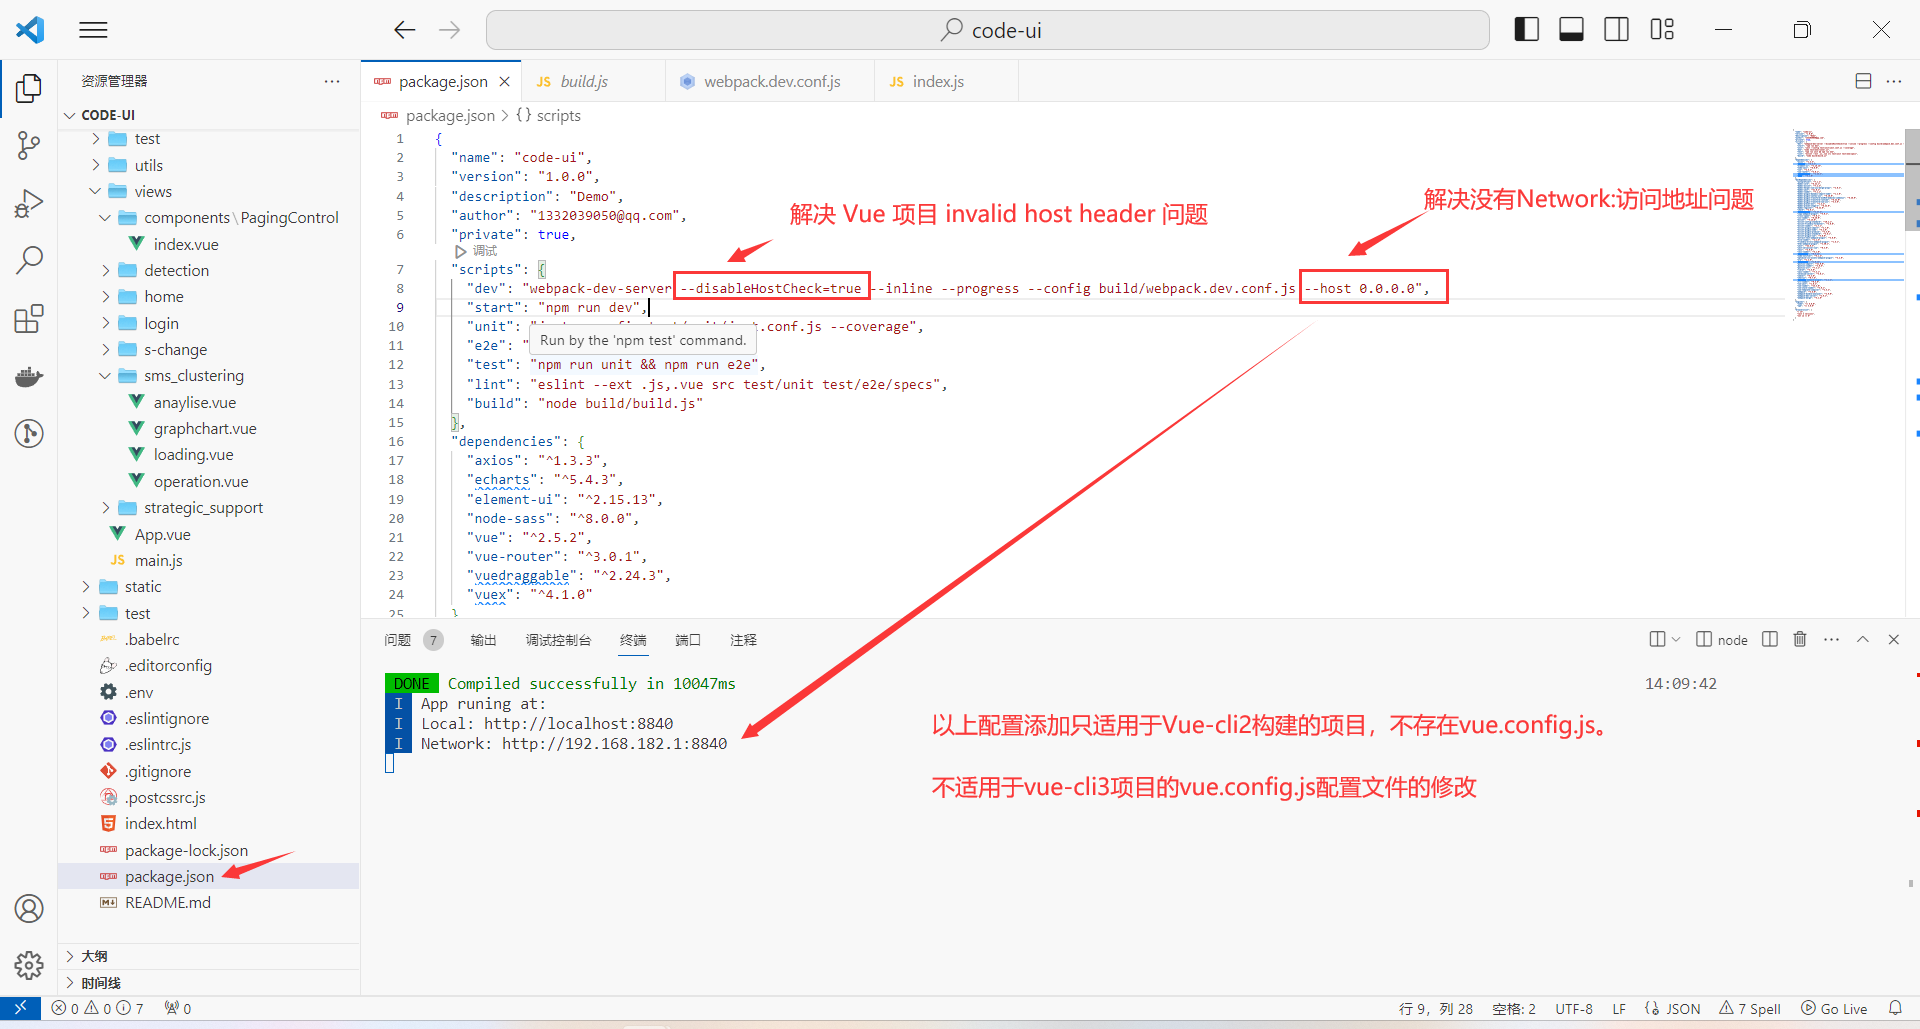Split the editor to the right
The height and width of the screenshot is (1029, 1920).
pos(1863,81)
